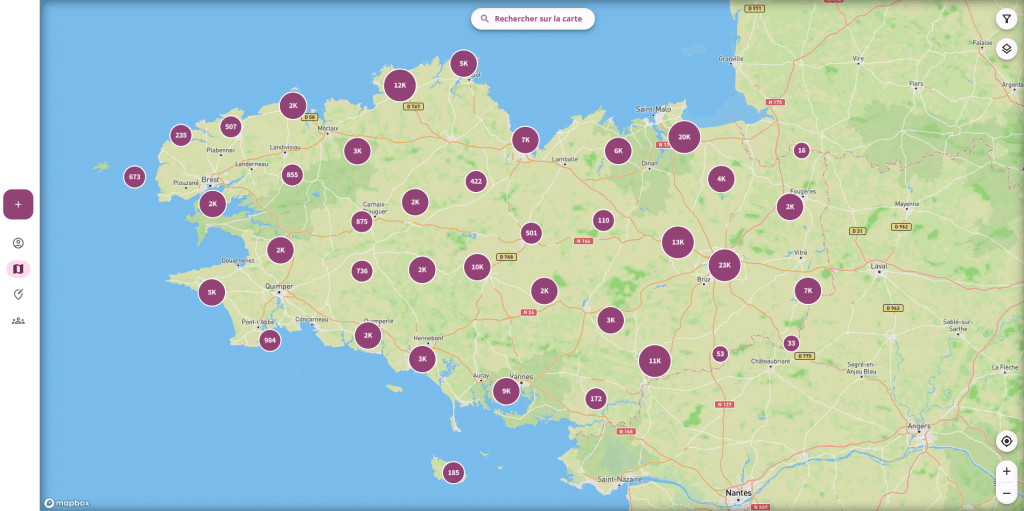
Task: Expand the 20K cluster near Saint-Malo
Action: click(684, 137)
